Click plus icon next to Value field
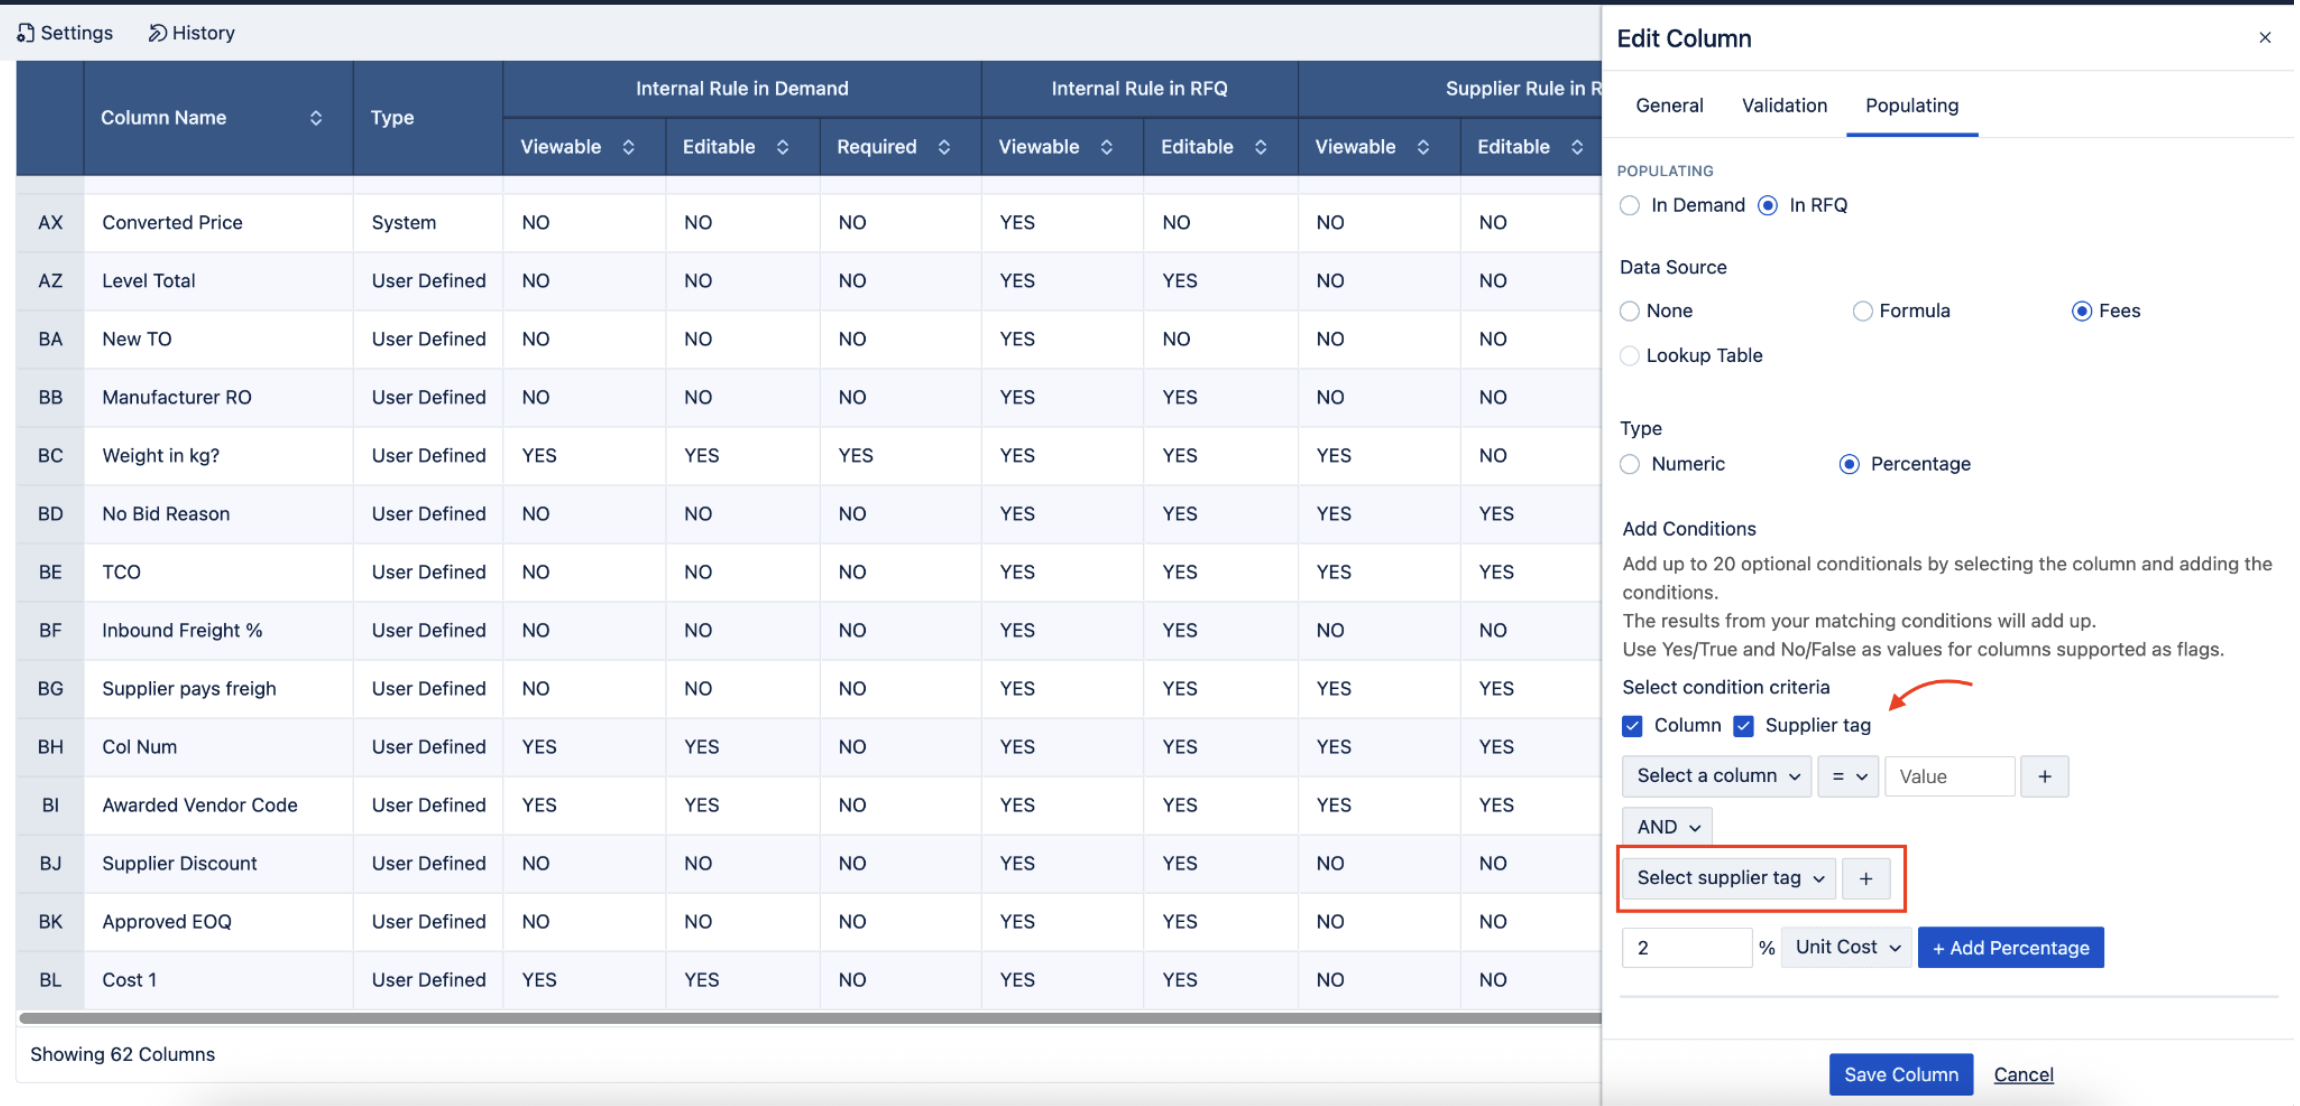This screenshot has width=2300, height=1106. [2044, 777]
